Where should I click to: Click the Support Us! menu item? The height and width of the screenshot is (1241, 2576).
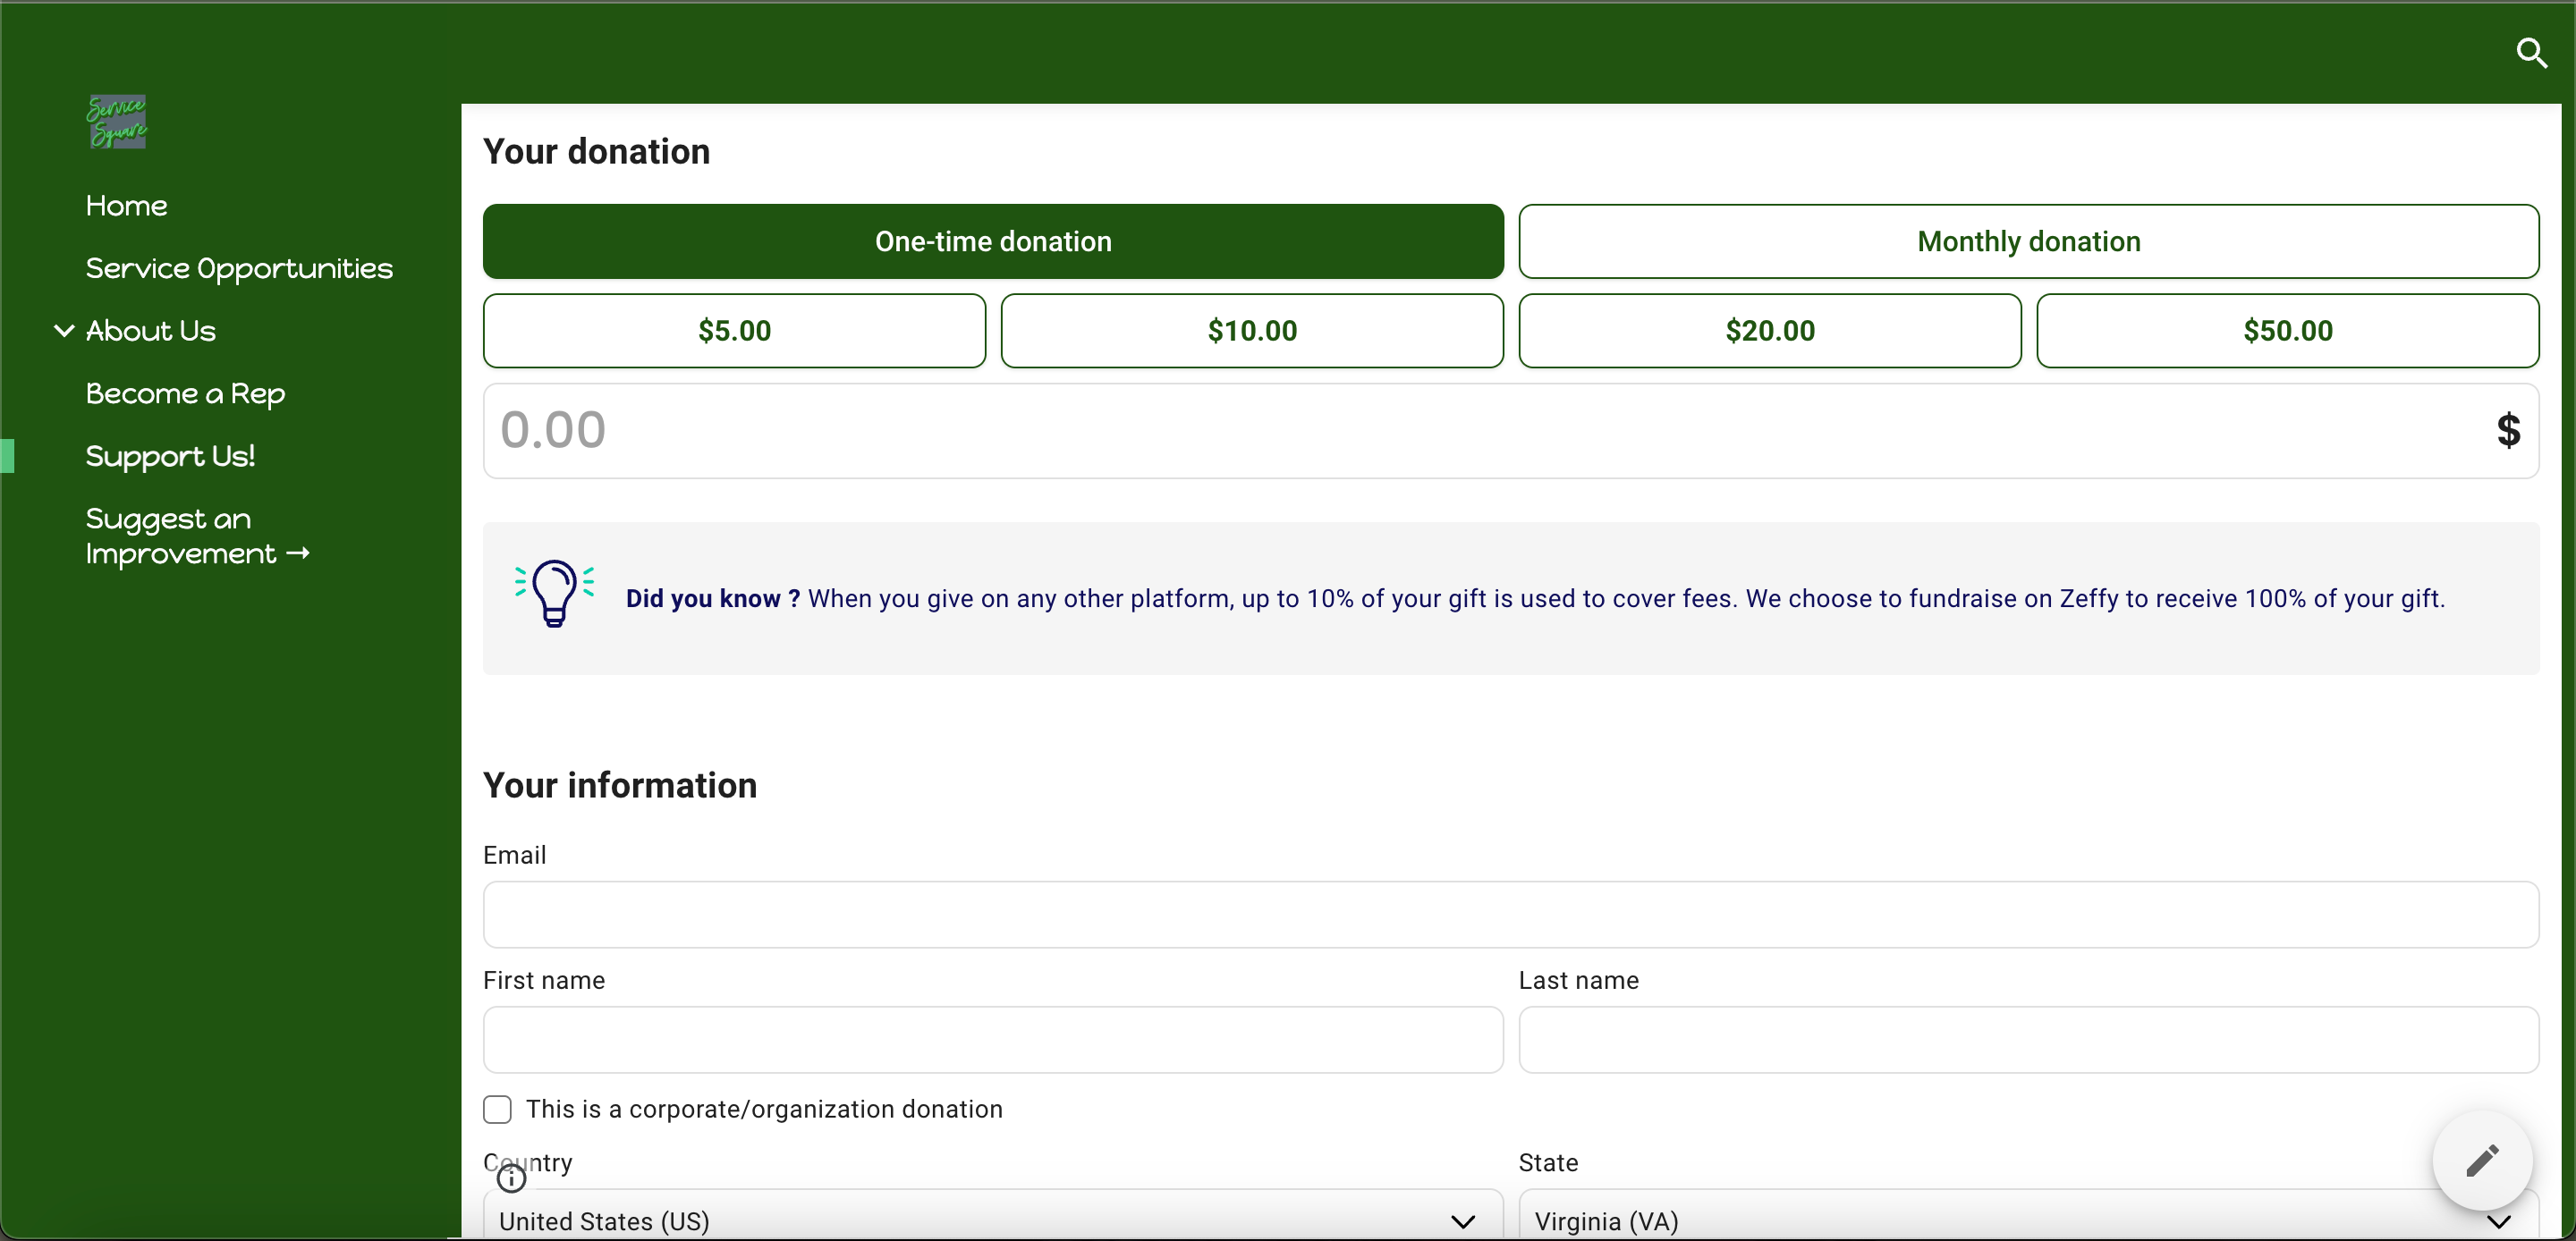[169, 456]
